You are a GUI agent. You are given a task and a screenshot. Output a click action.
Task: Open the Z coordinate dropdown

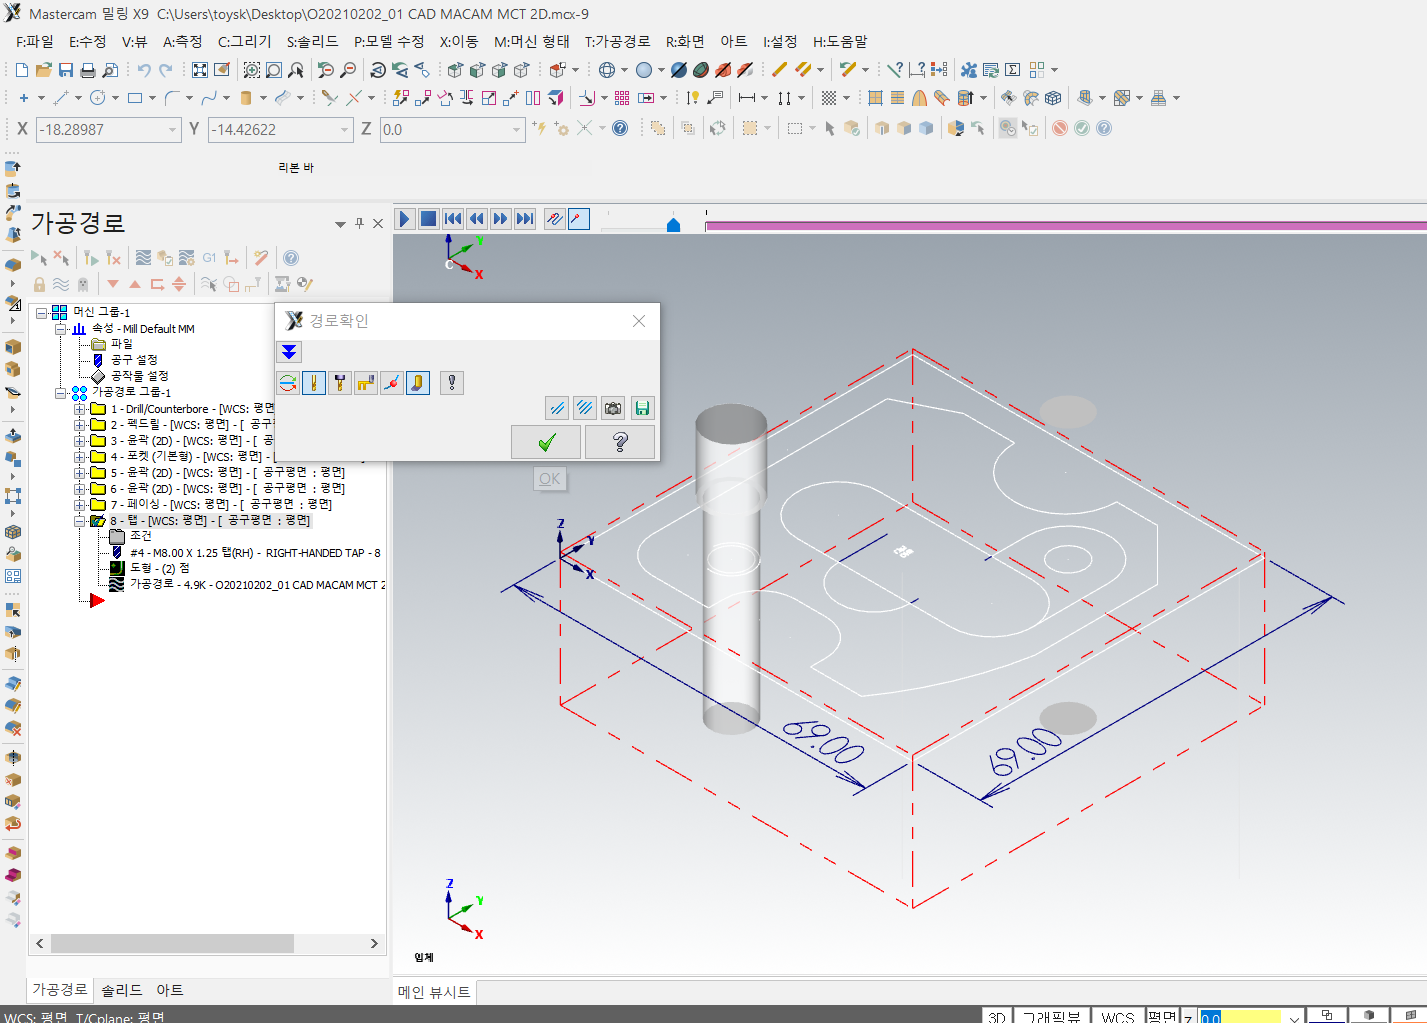pos(516,130)
